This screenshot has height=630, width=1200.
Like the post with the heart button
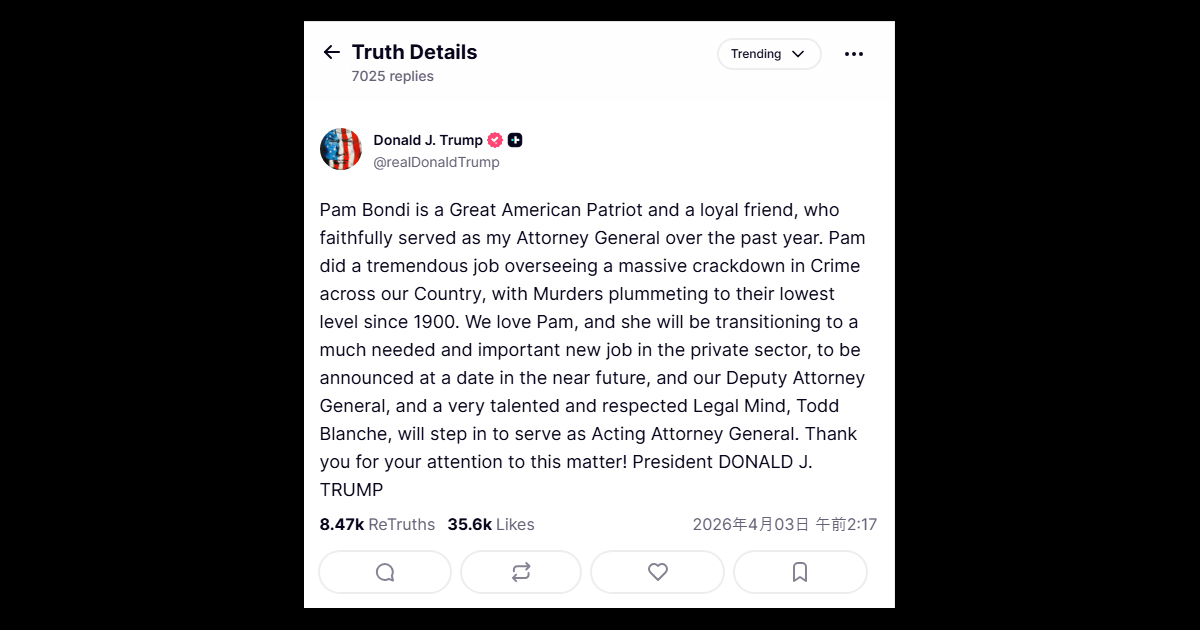pos(657,572)
